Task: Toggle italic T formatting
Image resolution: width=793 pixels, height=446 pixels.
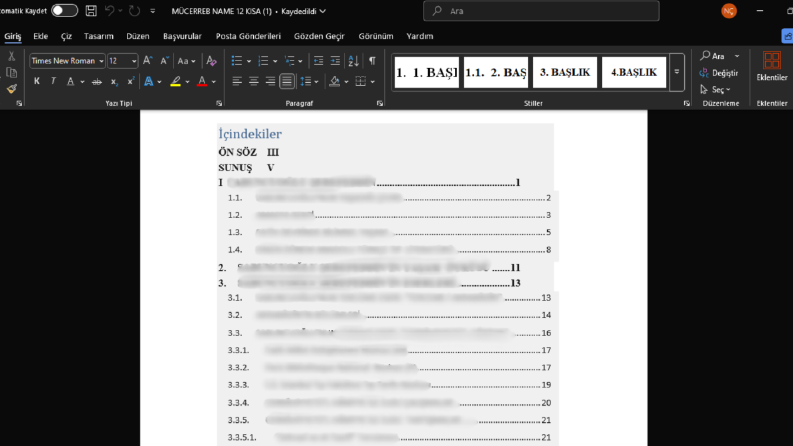Action: coord(53,81)
